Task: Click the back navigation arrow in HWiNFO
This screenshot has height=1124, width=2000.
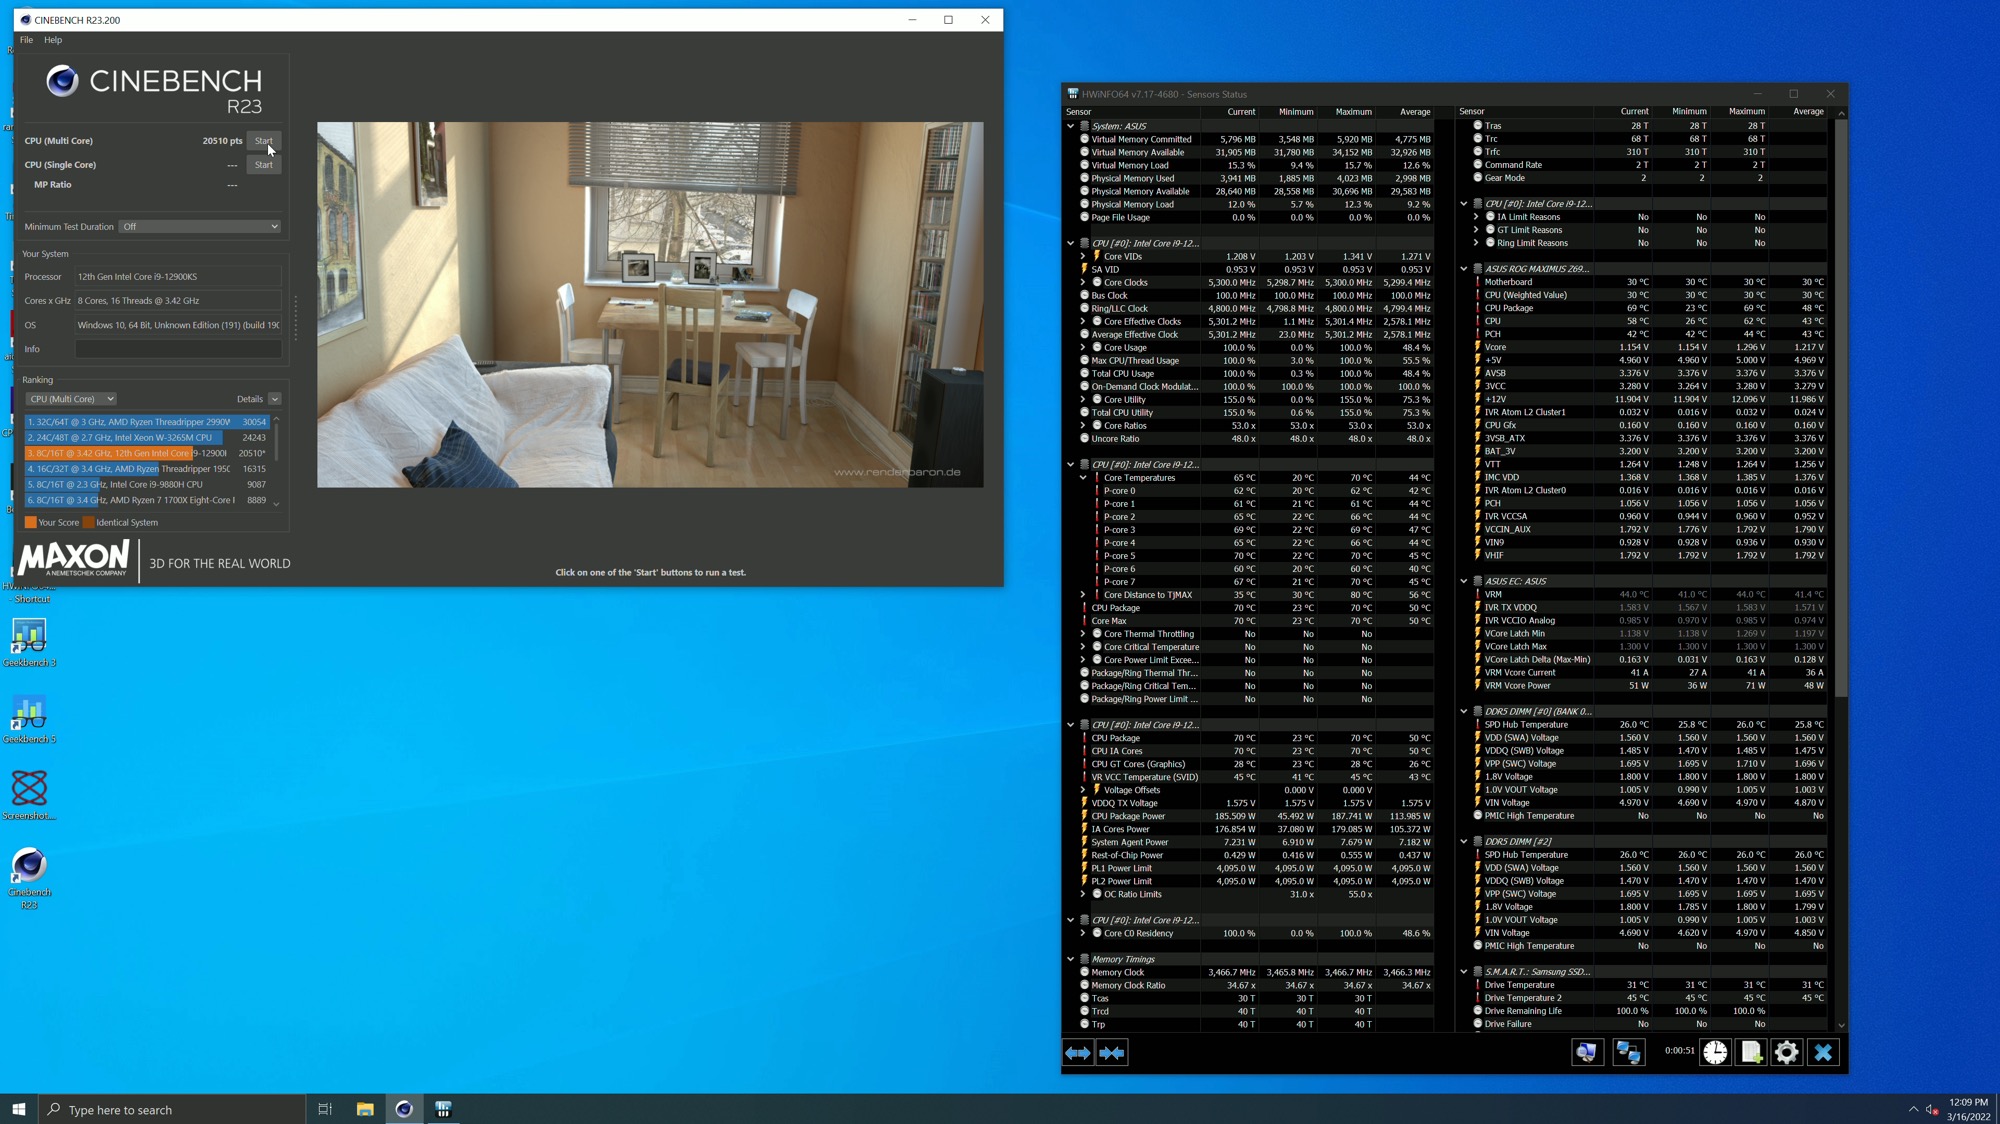Action: 1080,1053
